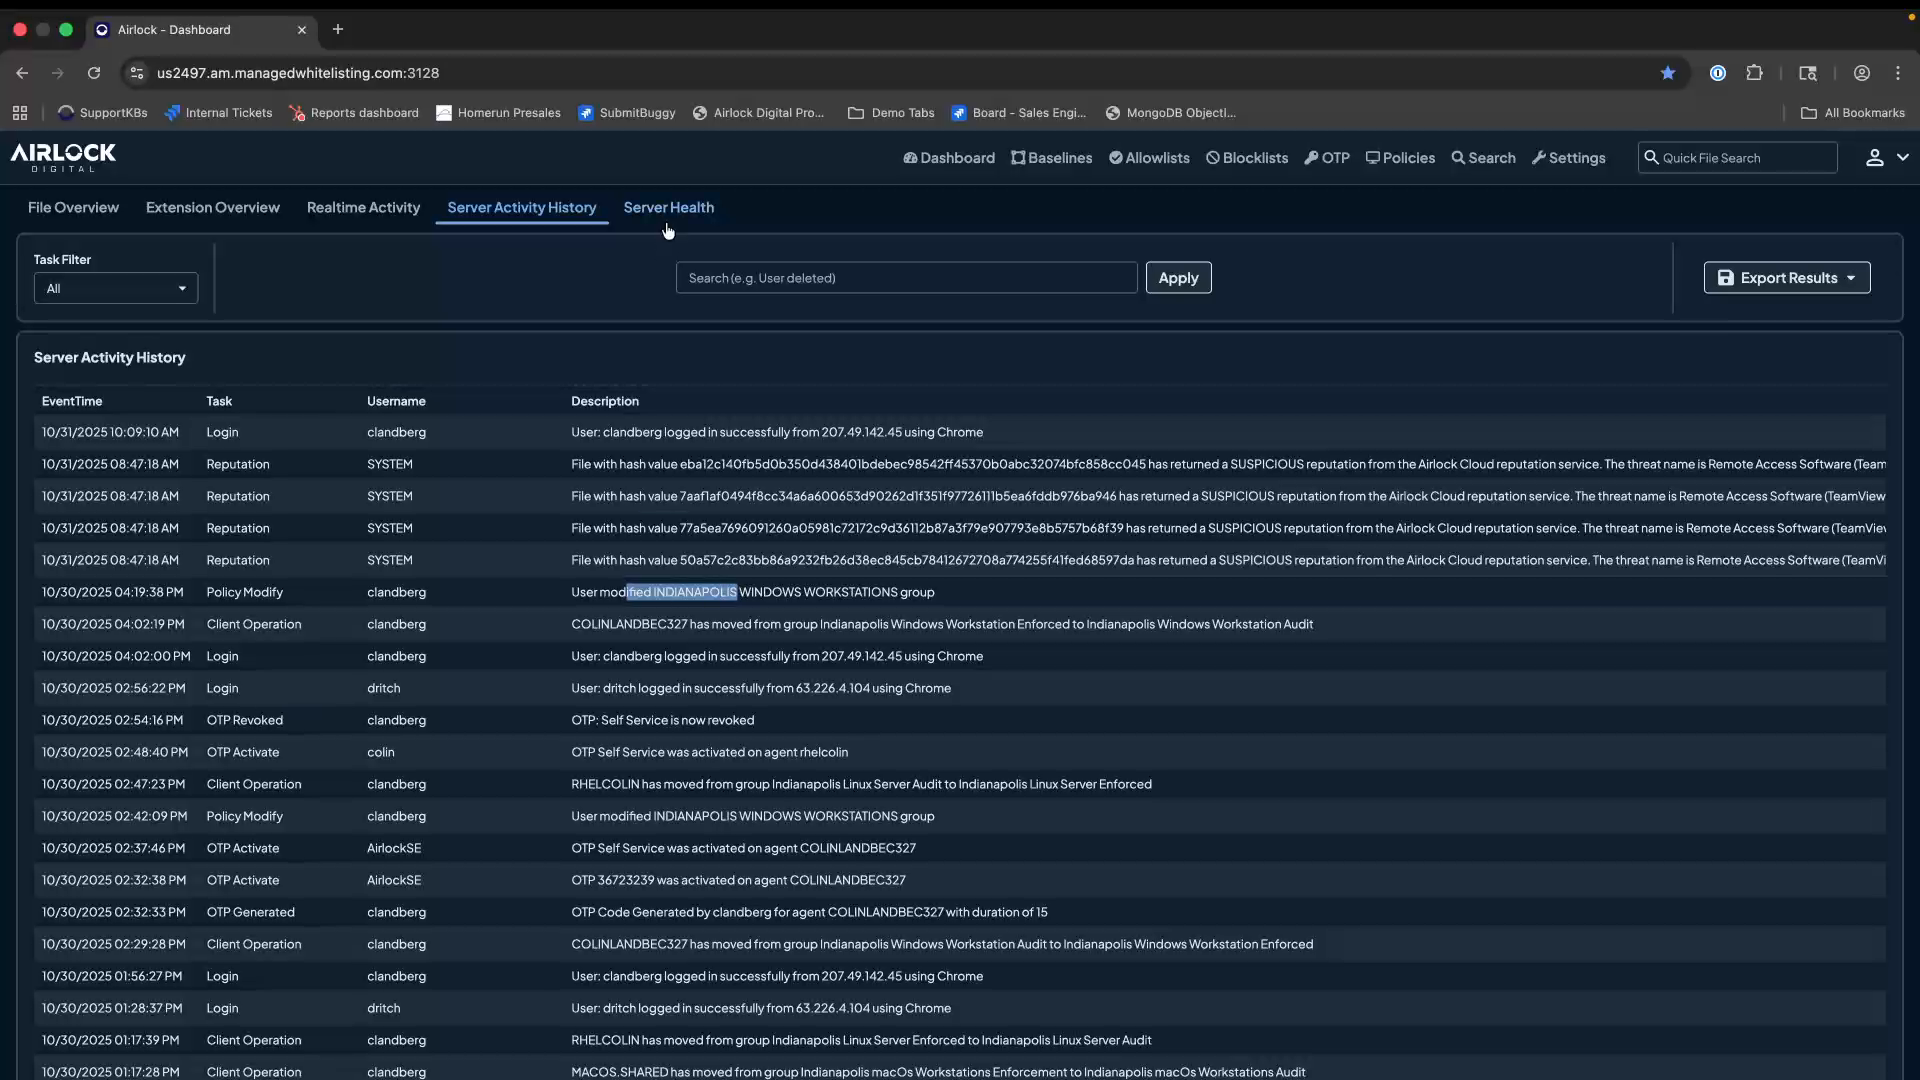The height and width of the screenshot is (1080, 1920).
Task: Open the Reading List grid icon on bookmarks bar
Action: [x=19, y=112]
